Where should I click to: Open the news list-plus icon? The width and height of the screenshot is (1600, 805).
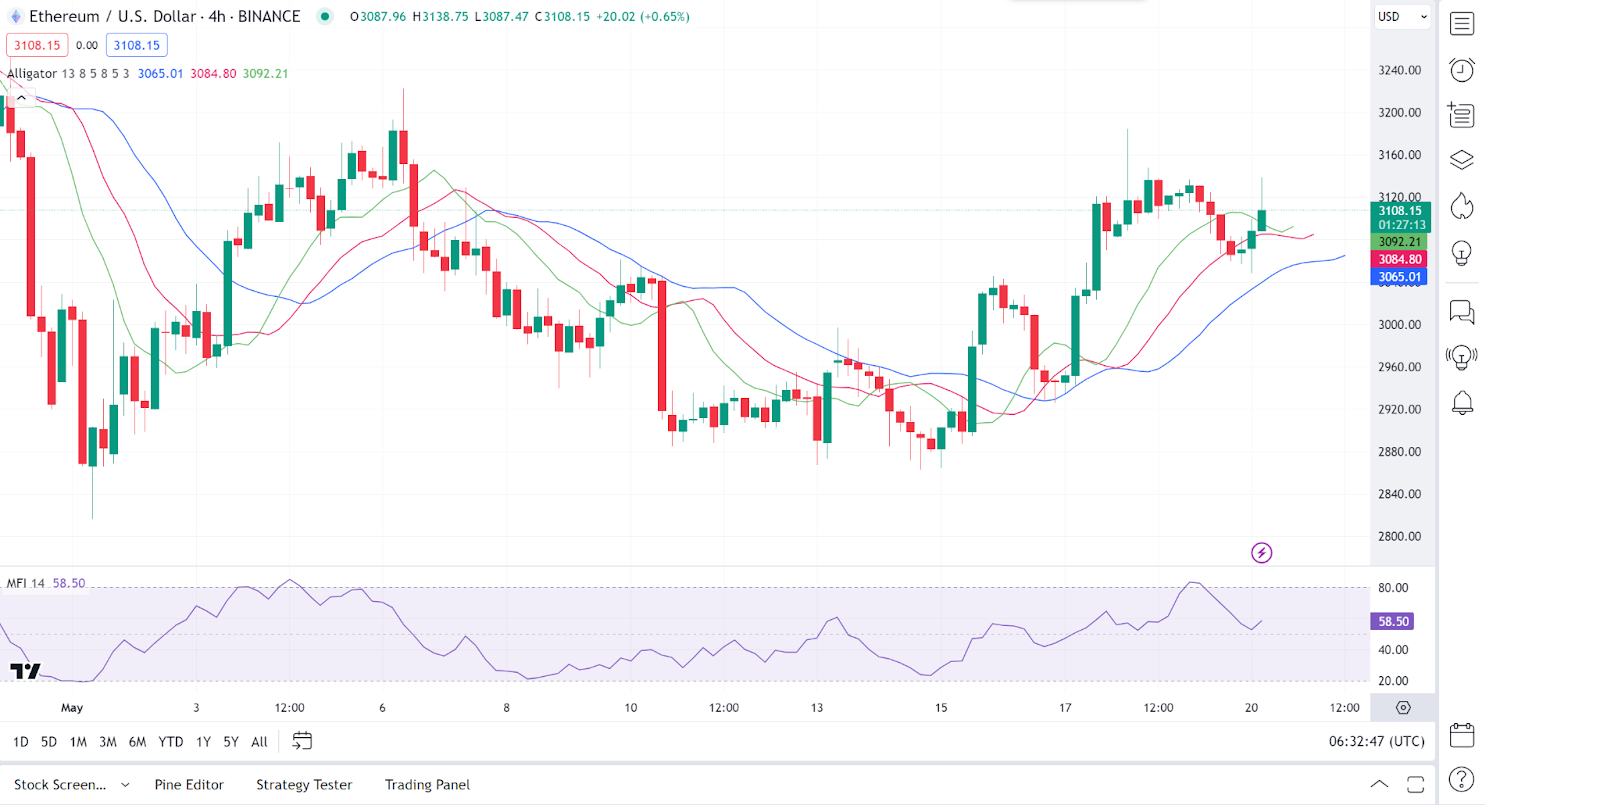coord(1461,115)
